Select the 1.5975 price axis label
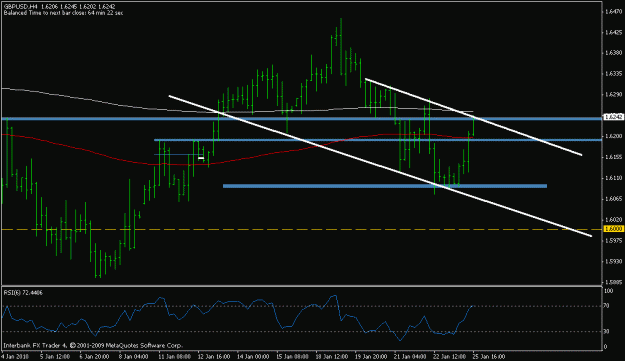625x361 pixels. point(613,240)
